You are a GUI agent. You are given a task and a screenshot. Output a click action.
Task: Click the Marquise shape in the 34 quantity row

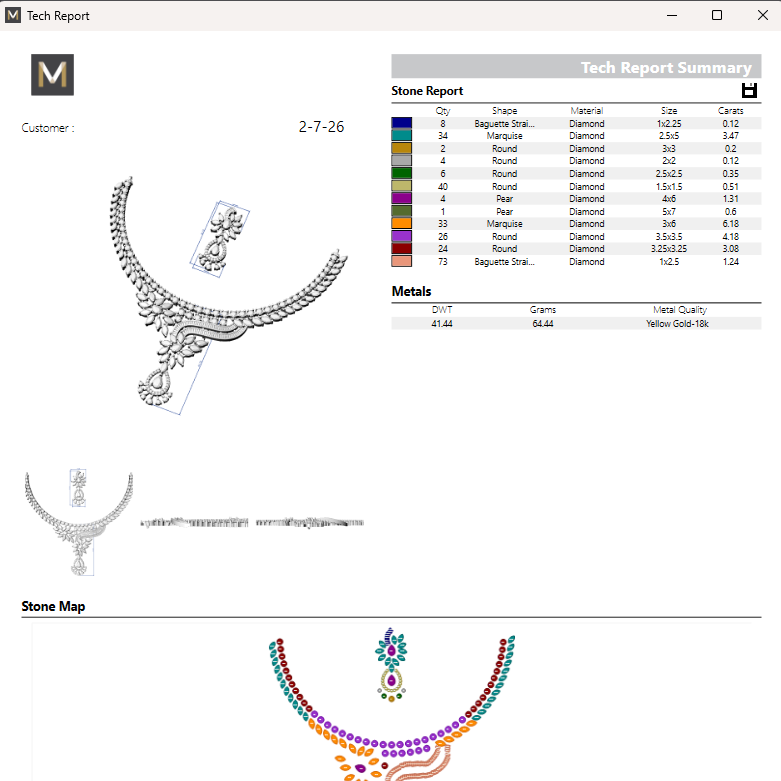coord(505,135)
